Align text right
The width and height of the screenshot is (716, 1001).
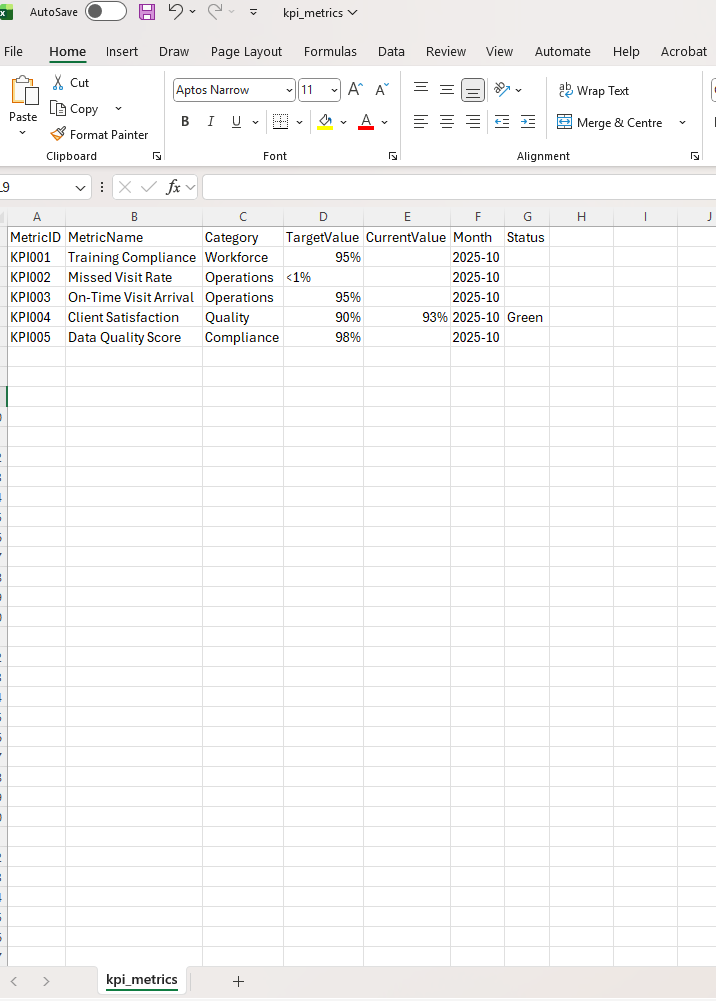(473, 121)
